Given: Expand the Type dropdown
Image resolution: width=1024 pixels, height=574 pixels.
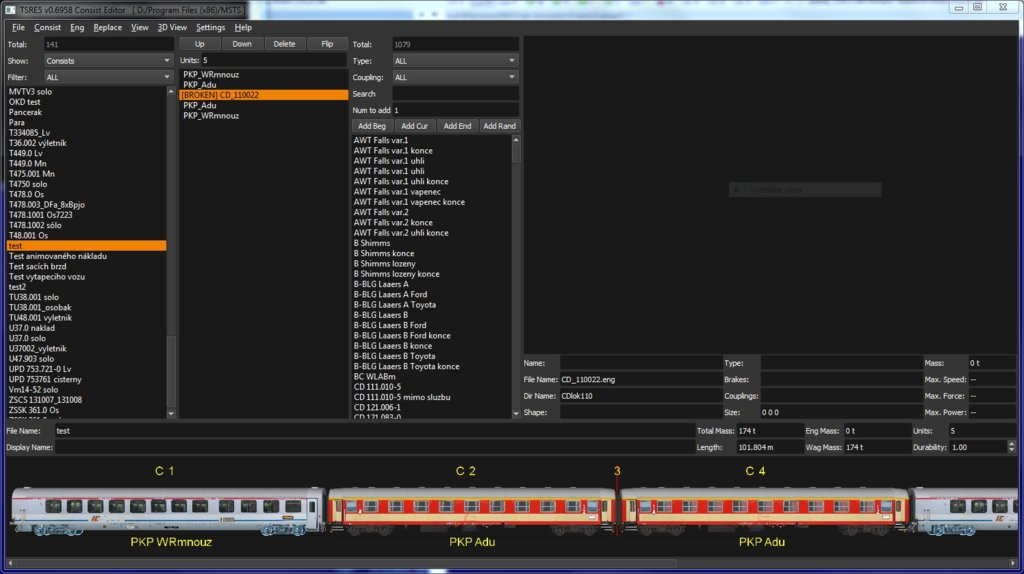Looking at the screenshot, I should (455, 61).
